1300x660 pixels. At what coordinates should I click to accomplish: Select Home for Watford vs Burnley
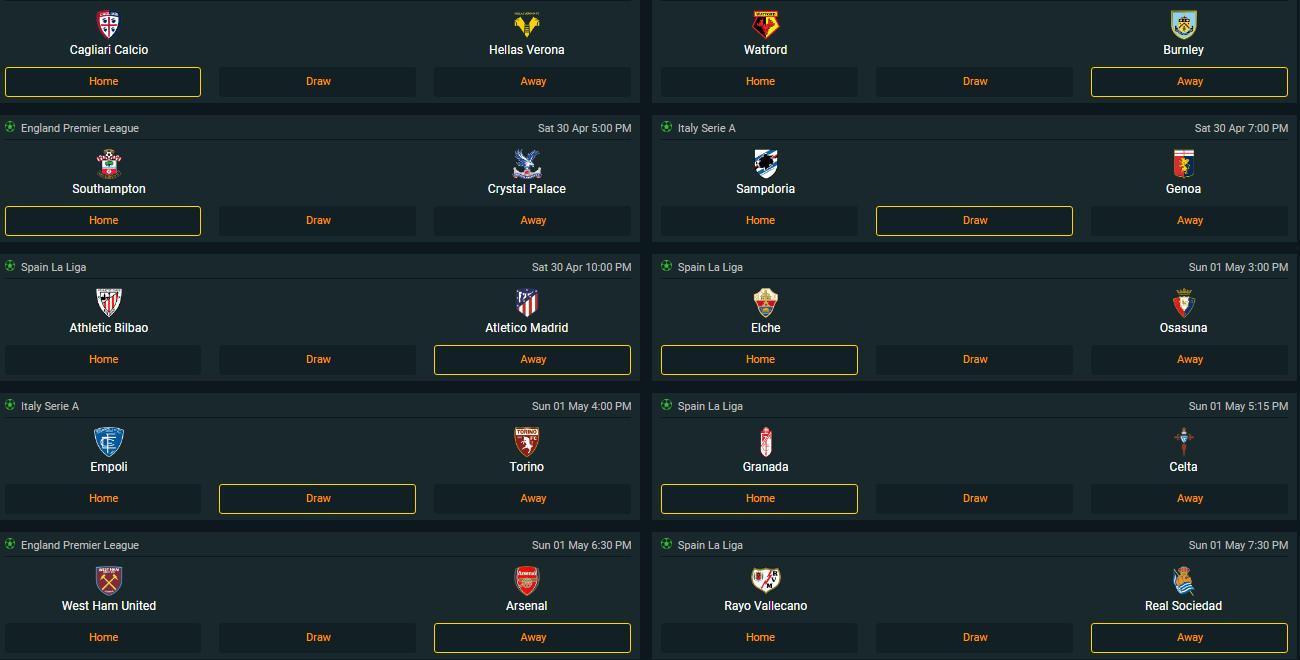[760, 82]
